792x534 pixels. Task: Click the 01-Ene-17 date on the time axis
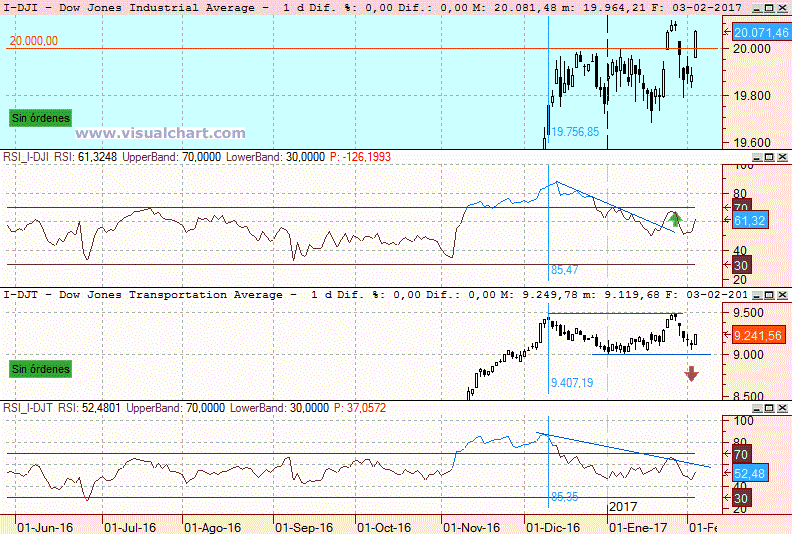tap(638, 527)
